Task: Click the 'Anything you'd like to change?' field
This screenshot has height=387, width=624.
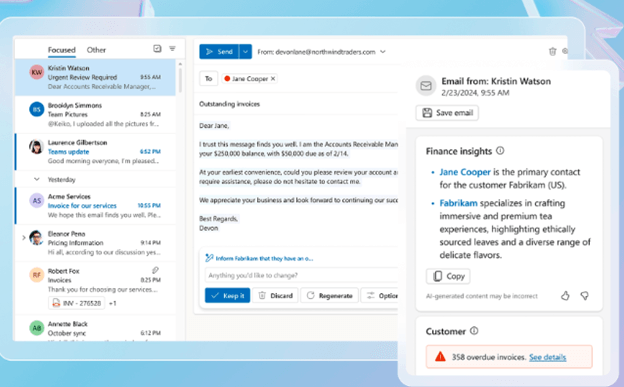Action: [301, 275]
